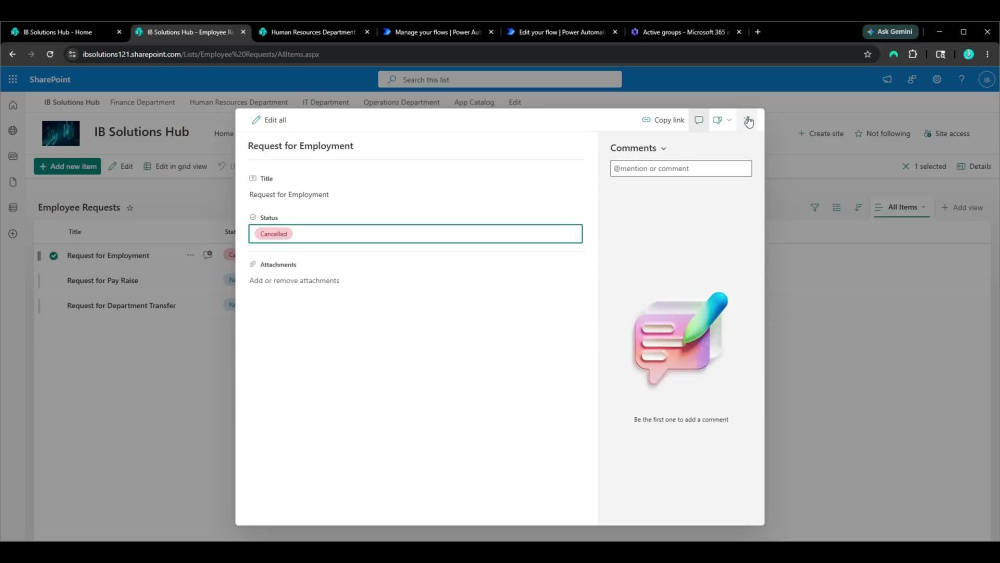The width and height of the screenshot is (1000, 563).
Task: Open browser extensions puzzle icon
Action: point(913,54)
